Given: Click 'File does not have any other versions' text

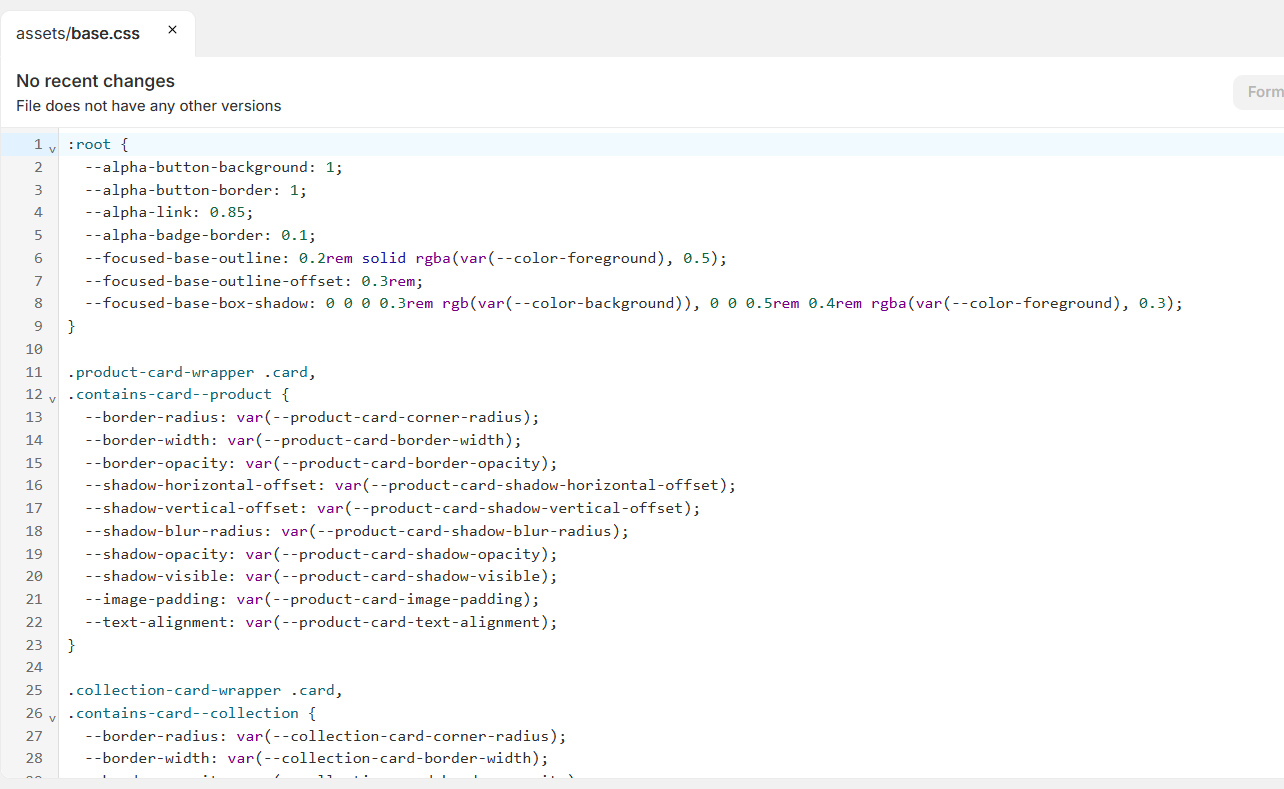Looking at the screenshot, I should [x=149, y=106].
